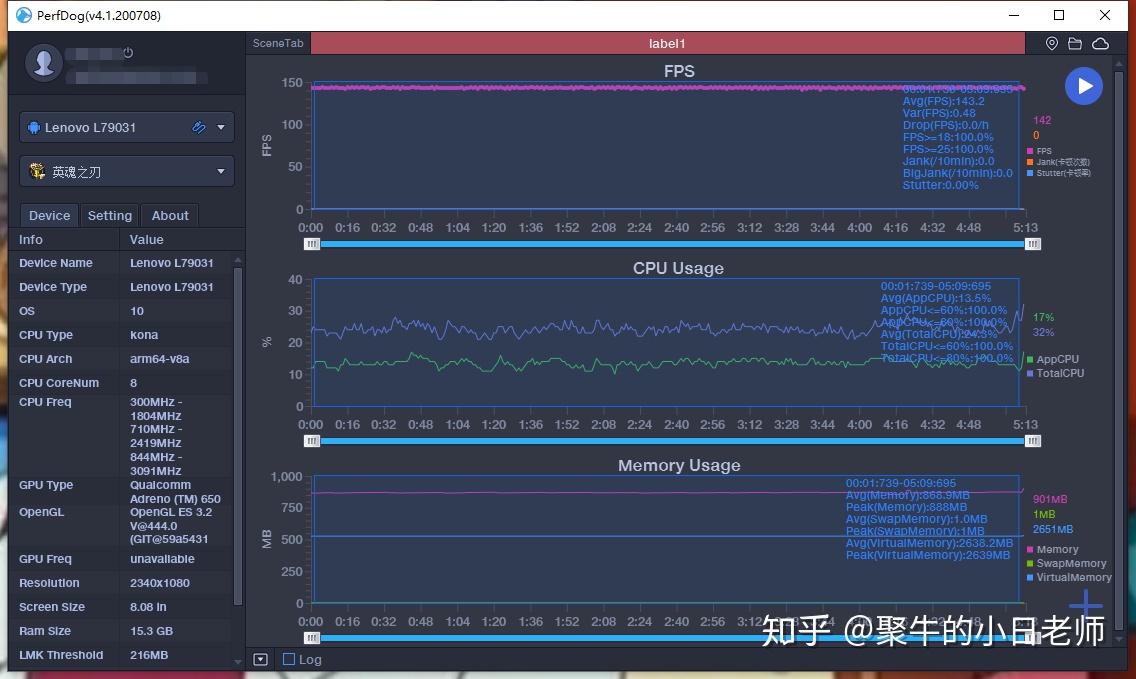Switch to the Setting tab

point(109,215)
